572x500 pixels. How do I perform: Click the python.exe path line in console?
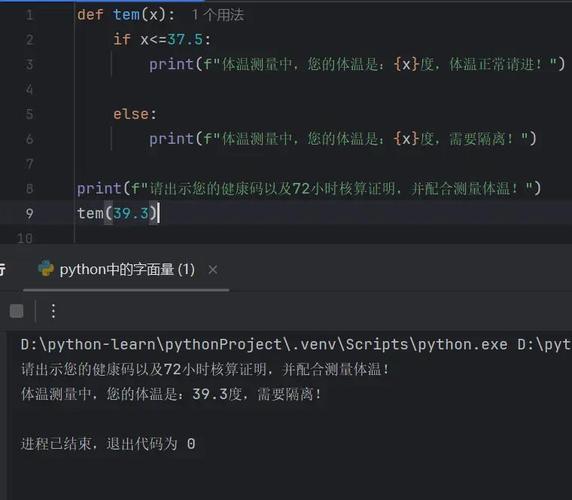coord(296,345)
